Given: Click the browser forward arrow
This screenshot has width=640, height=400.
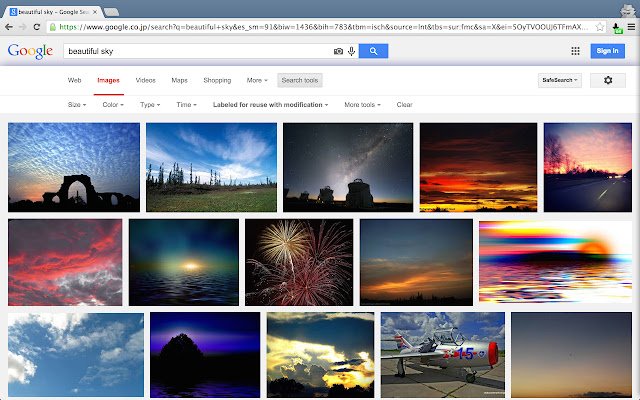Looking at the screenshot, I should (23, 27).
